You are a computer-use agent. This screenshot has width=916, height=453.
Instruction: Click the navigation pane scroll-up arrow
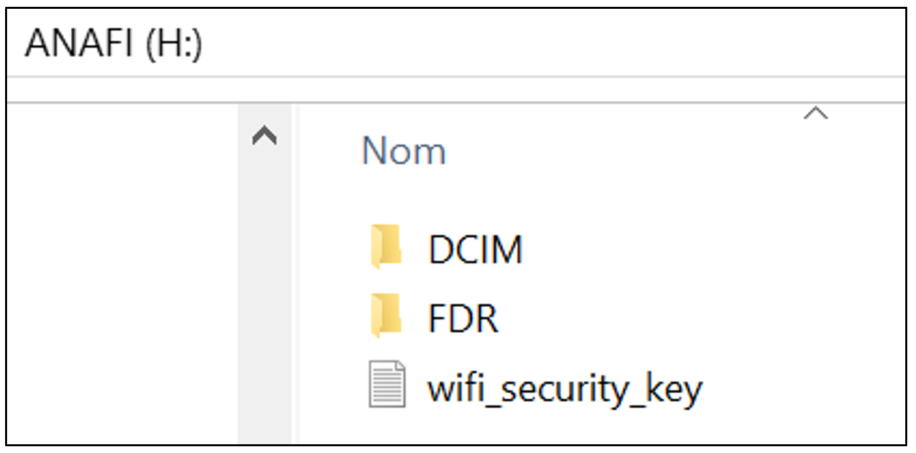coord(264,136)
